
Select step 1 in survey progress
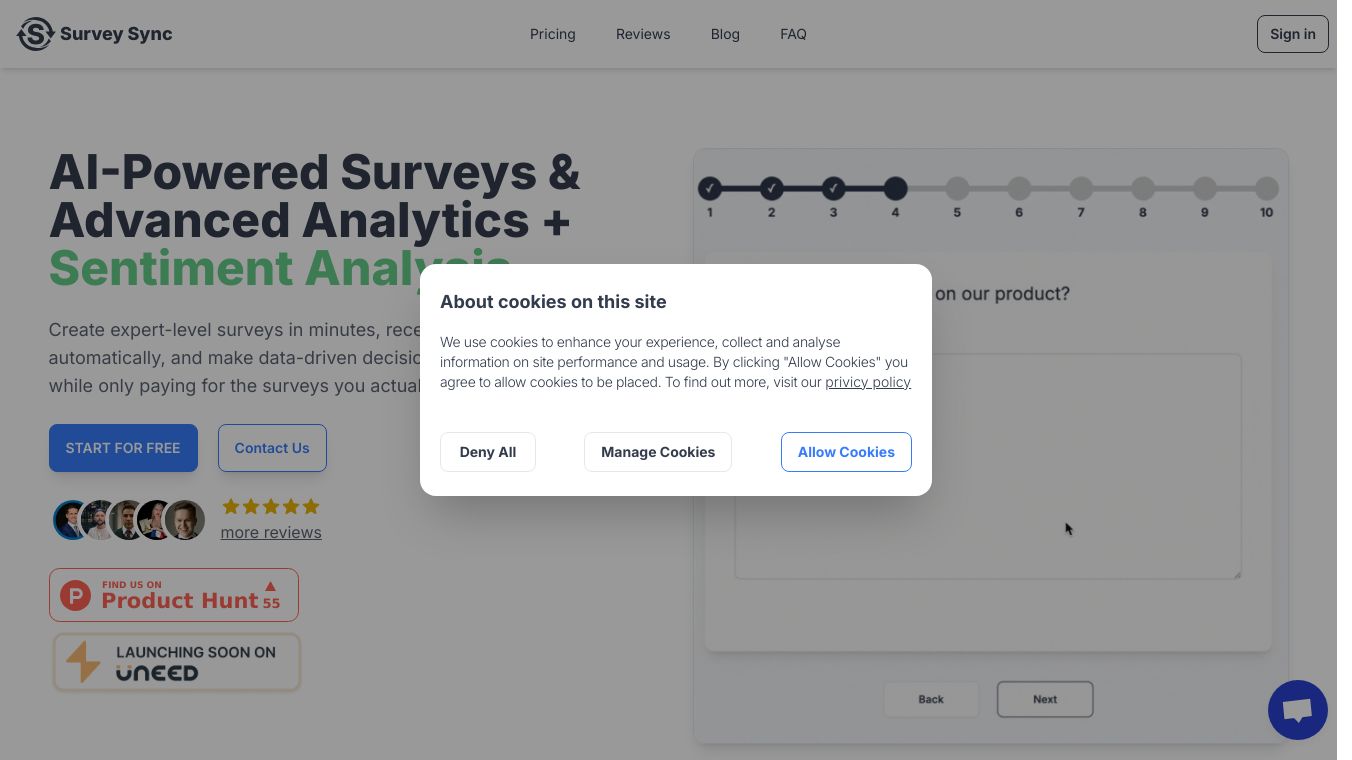(x=710, y=188)
